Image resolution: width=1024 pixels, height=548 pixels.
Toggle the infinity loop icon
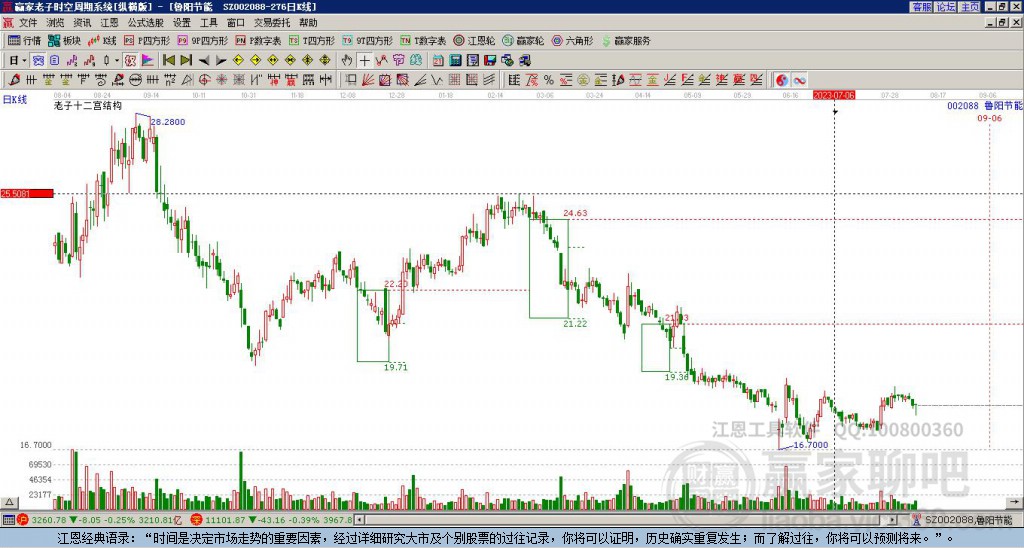point(799,80)
